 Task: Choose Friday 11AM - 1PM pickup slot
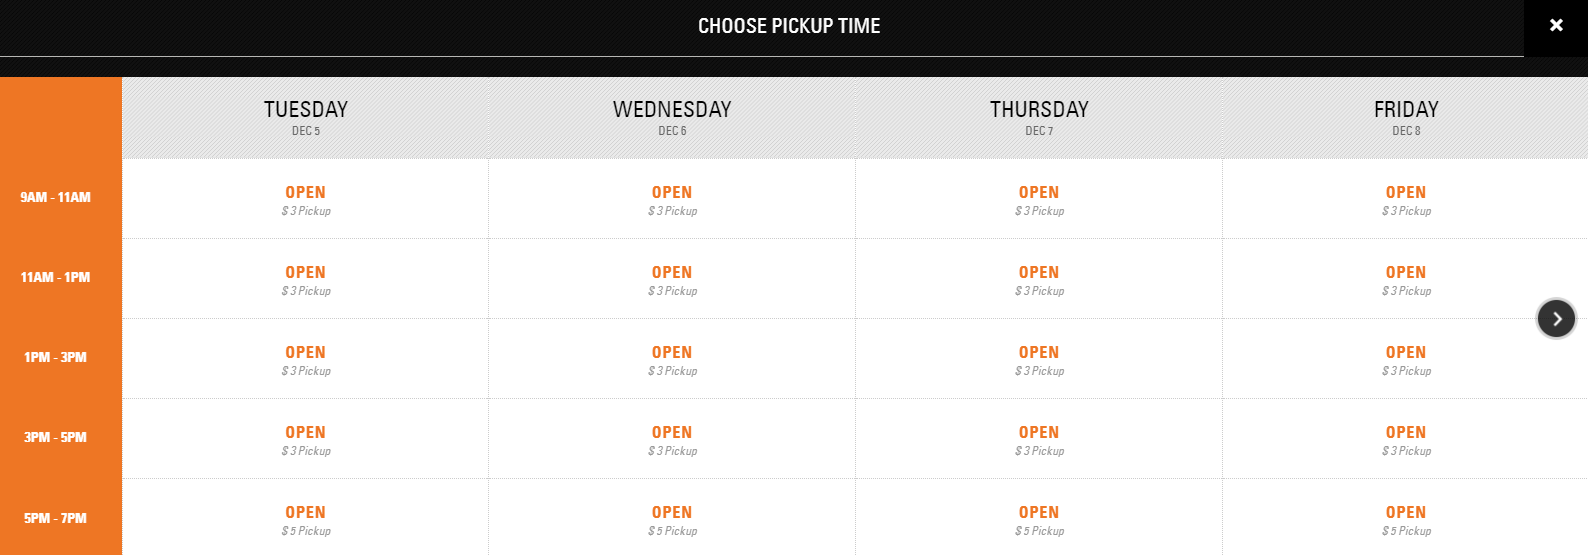tap(1406, 279)
